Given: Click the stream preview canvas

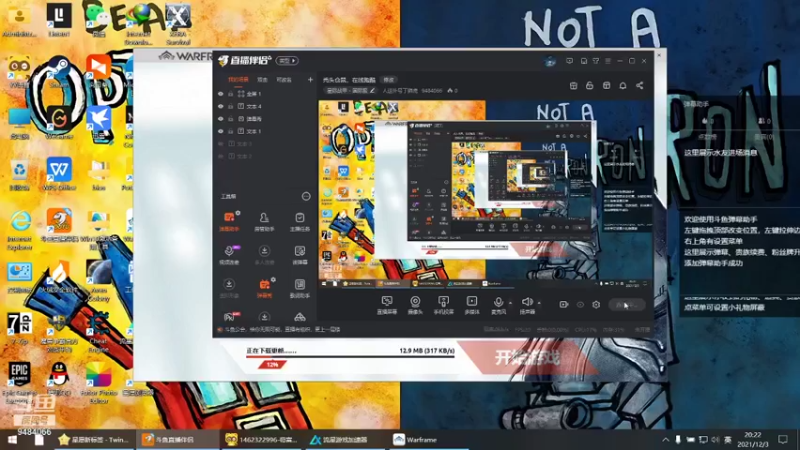Looking at the screenshot, I should 486,194.
